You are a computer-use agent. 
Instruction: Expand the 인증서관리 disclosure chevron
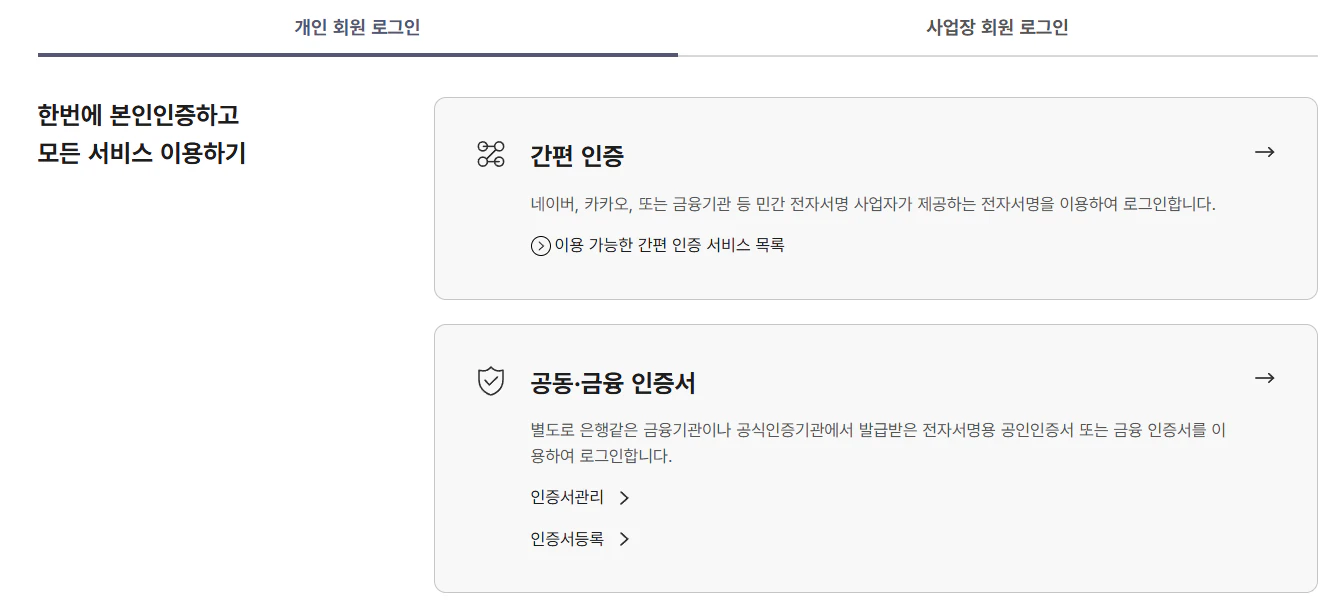[624, 497]
